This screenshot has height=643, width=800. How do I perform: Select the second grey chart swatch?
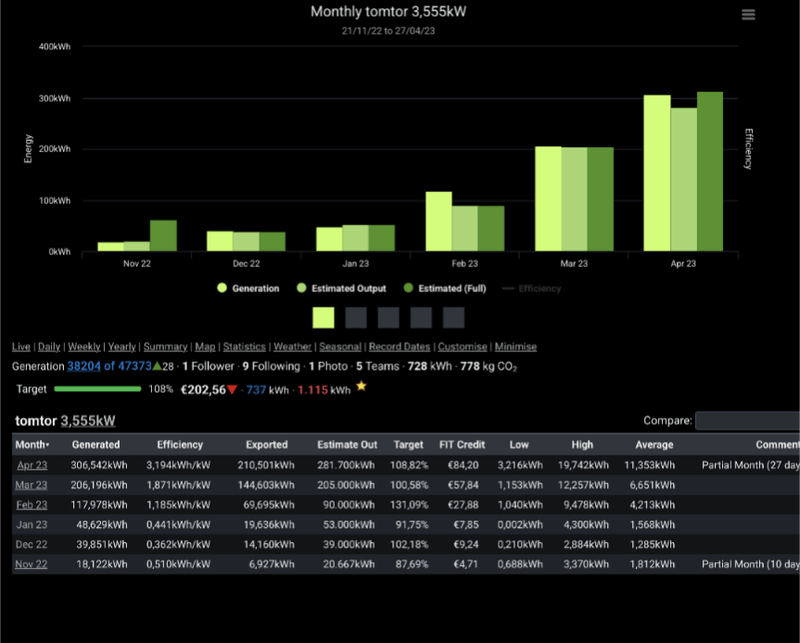pos(356,317)
